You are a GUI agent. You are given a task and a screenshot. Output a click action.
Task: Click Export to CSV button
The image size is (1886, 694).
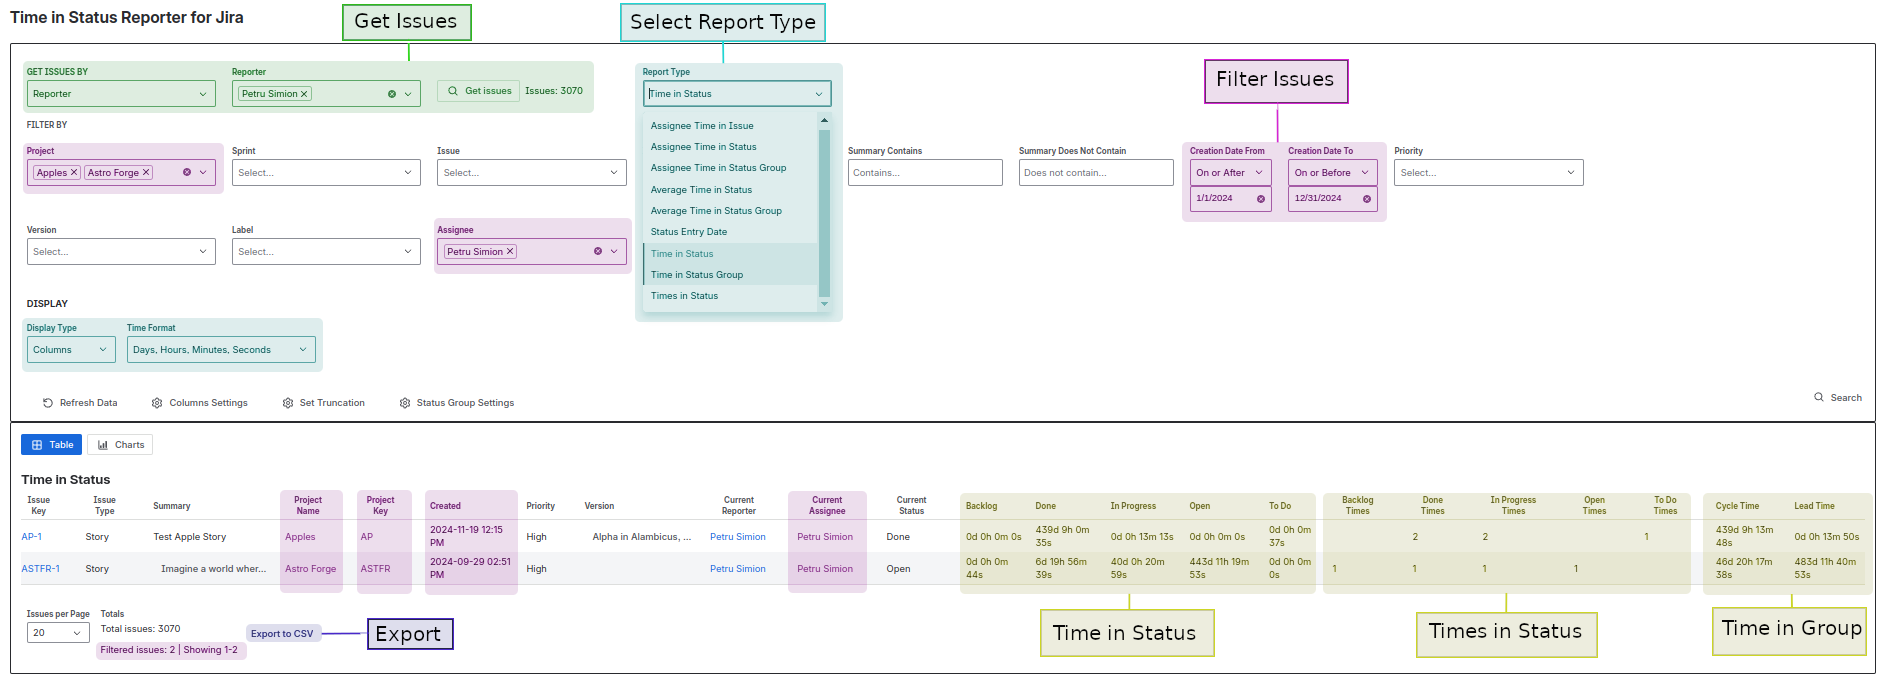[x=282, y=634]
